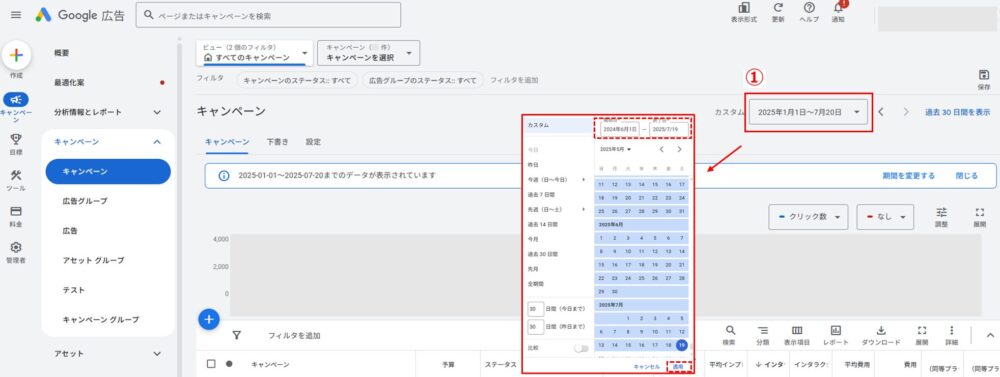Image resolution: width=1000 pixels, height=377 pixels.
Task: Switch to the 設定 tab
Action: (313, 142)
